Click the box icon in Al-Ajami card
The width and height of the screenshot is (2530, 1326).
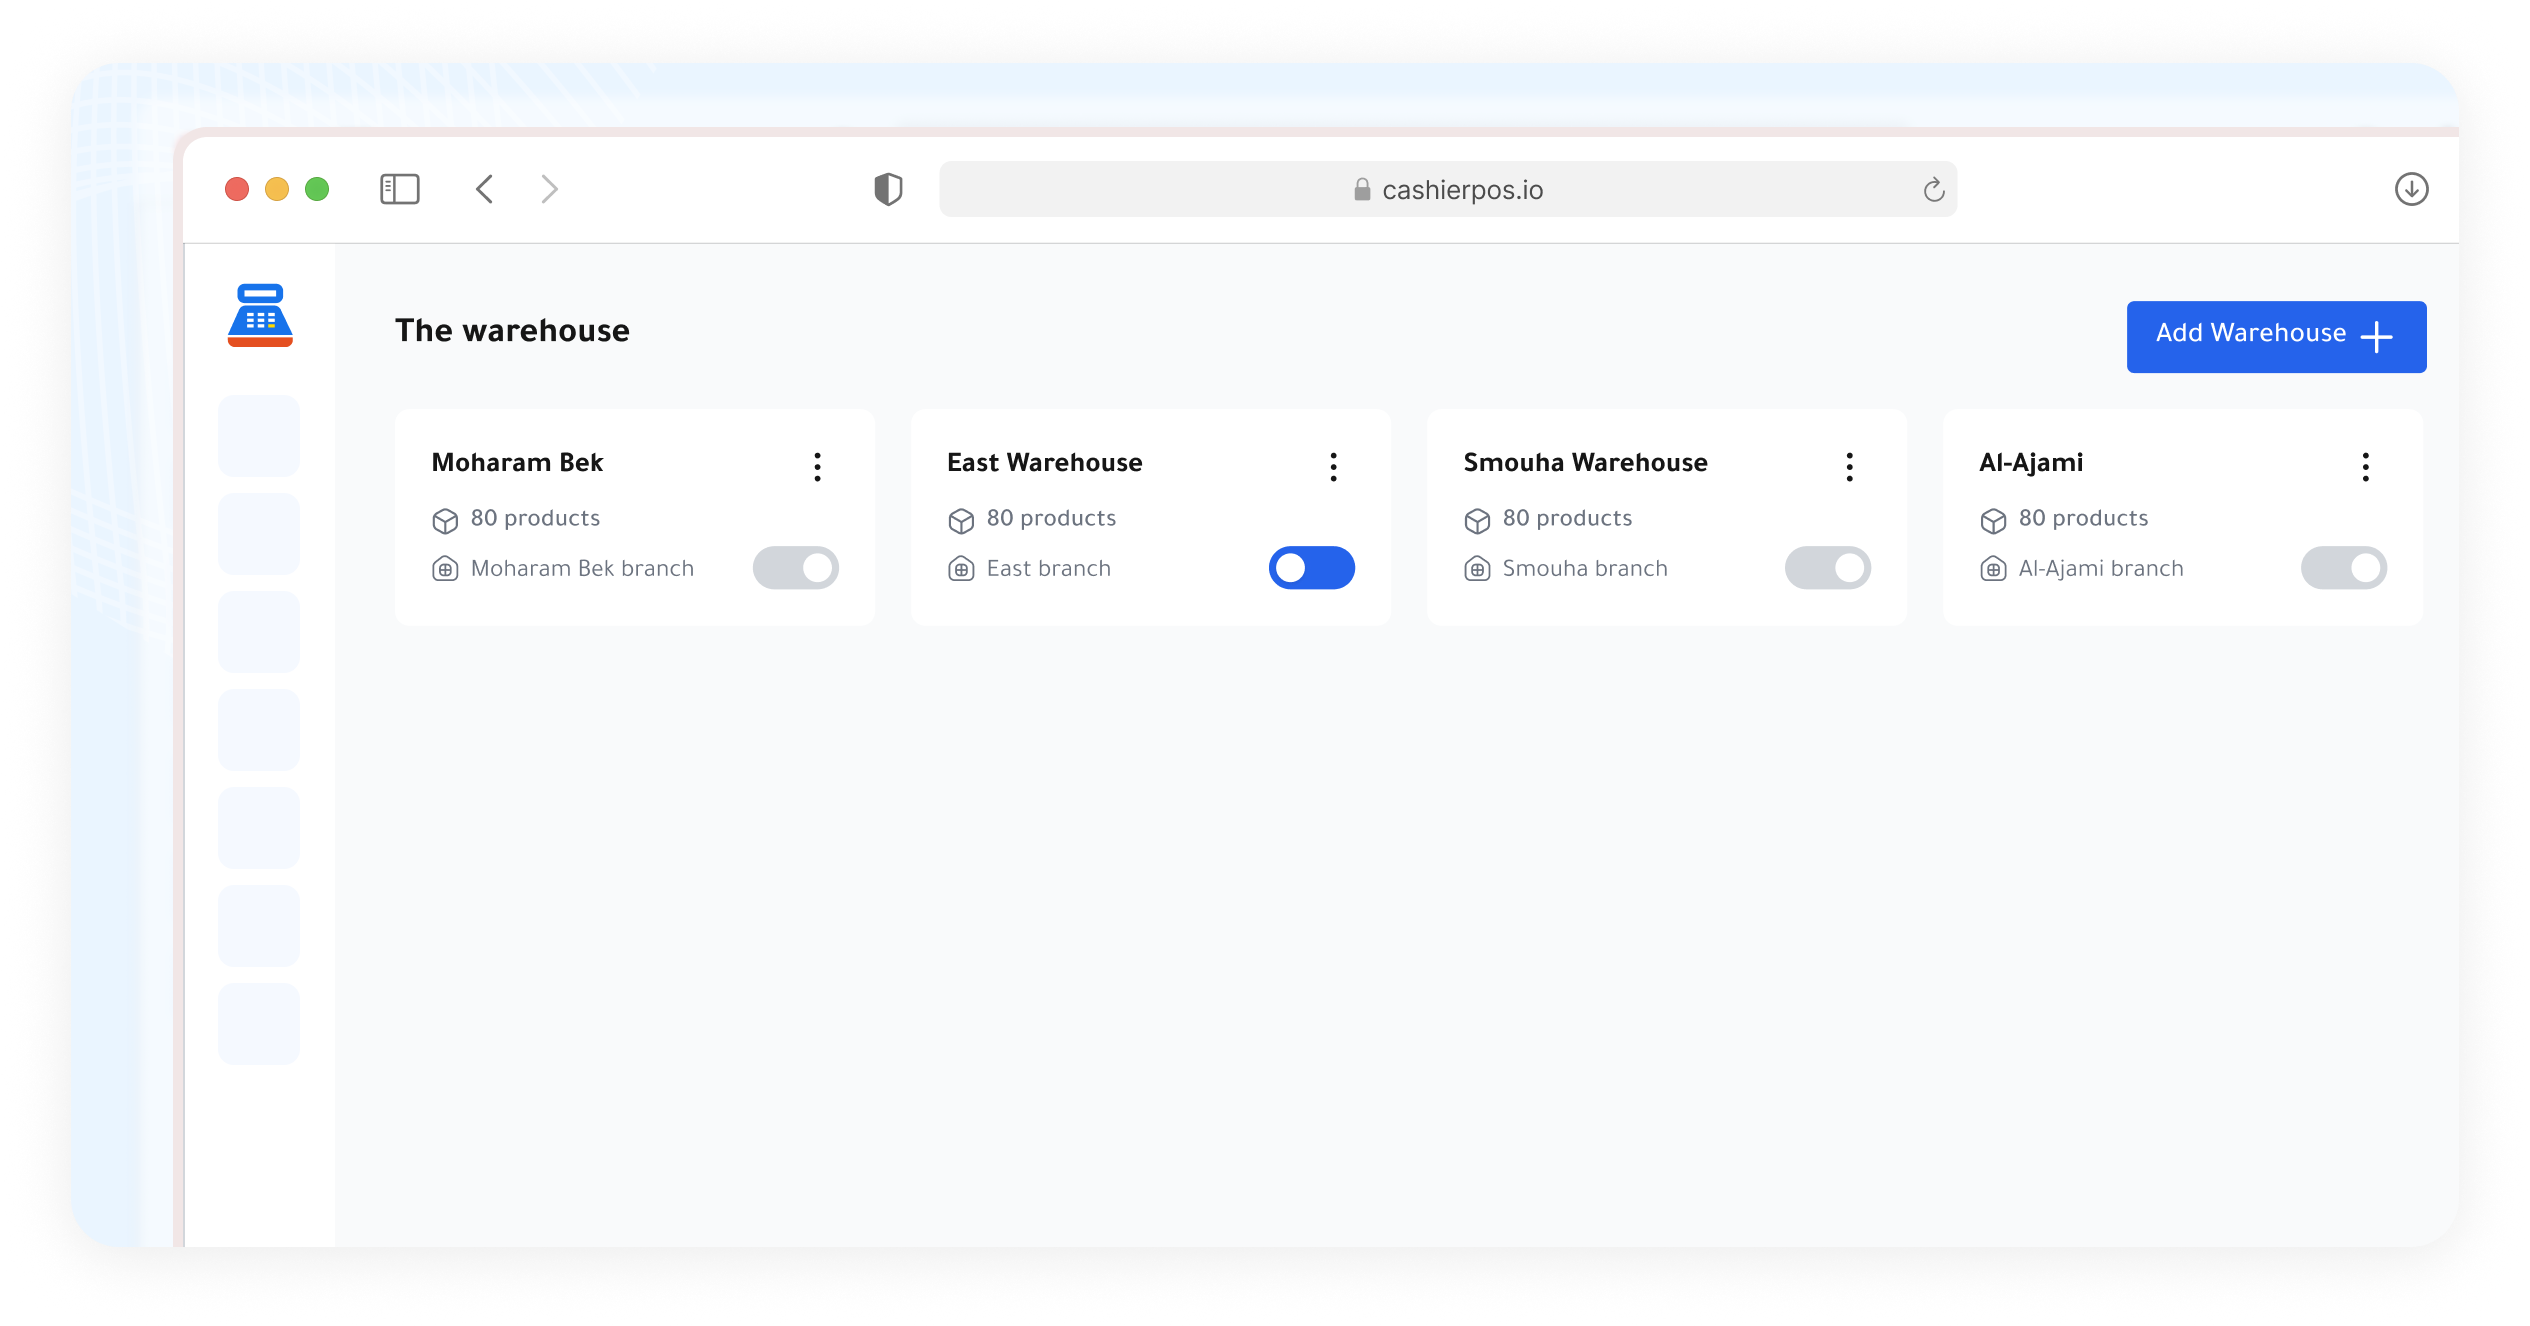1993,521
